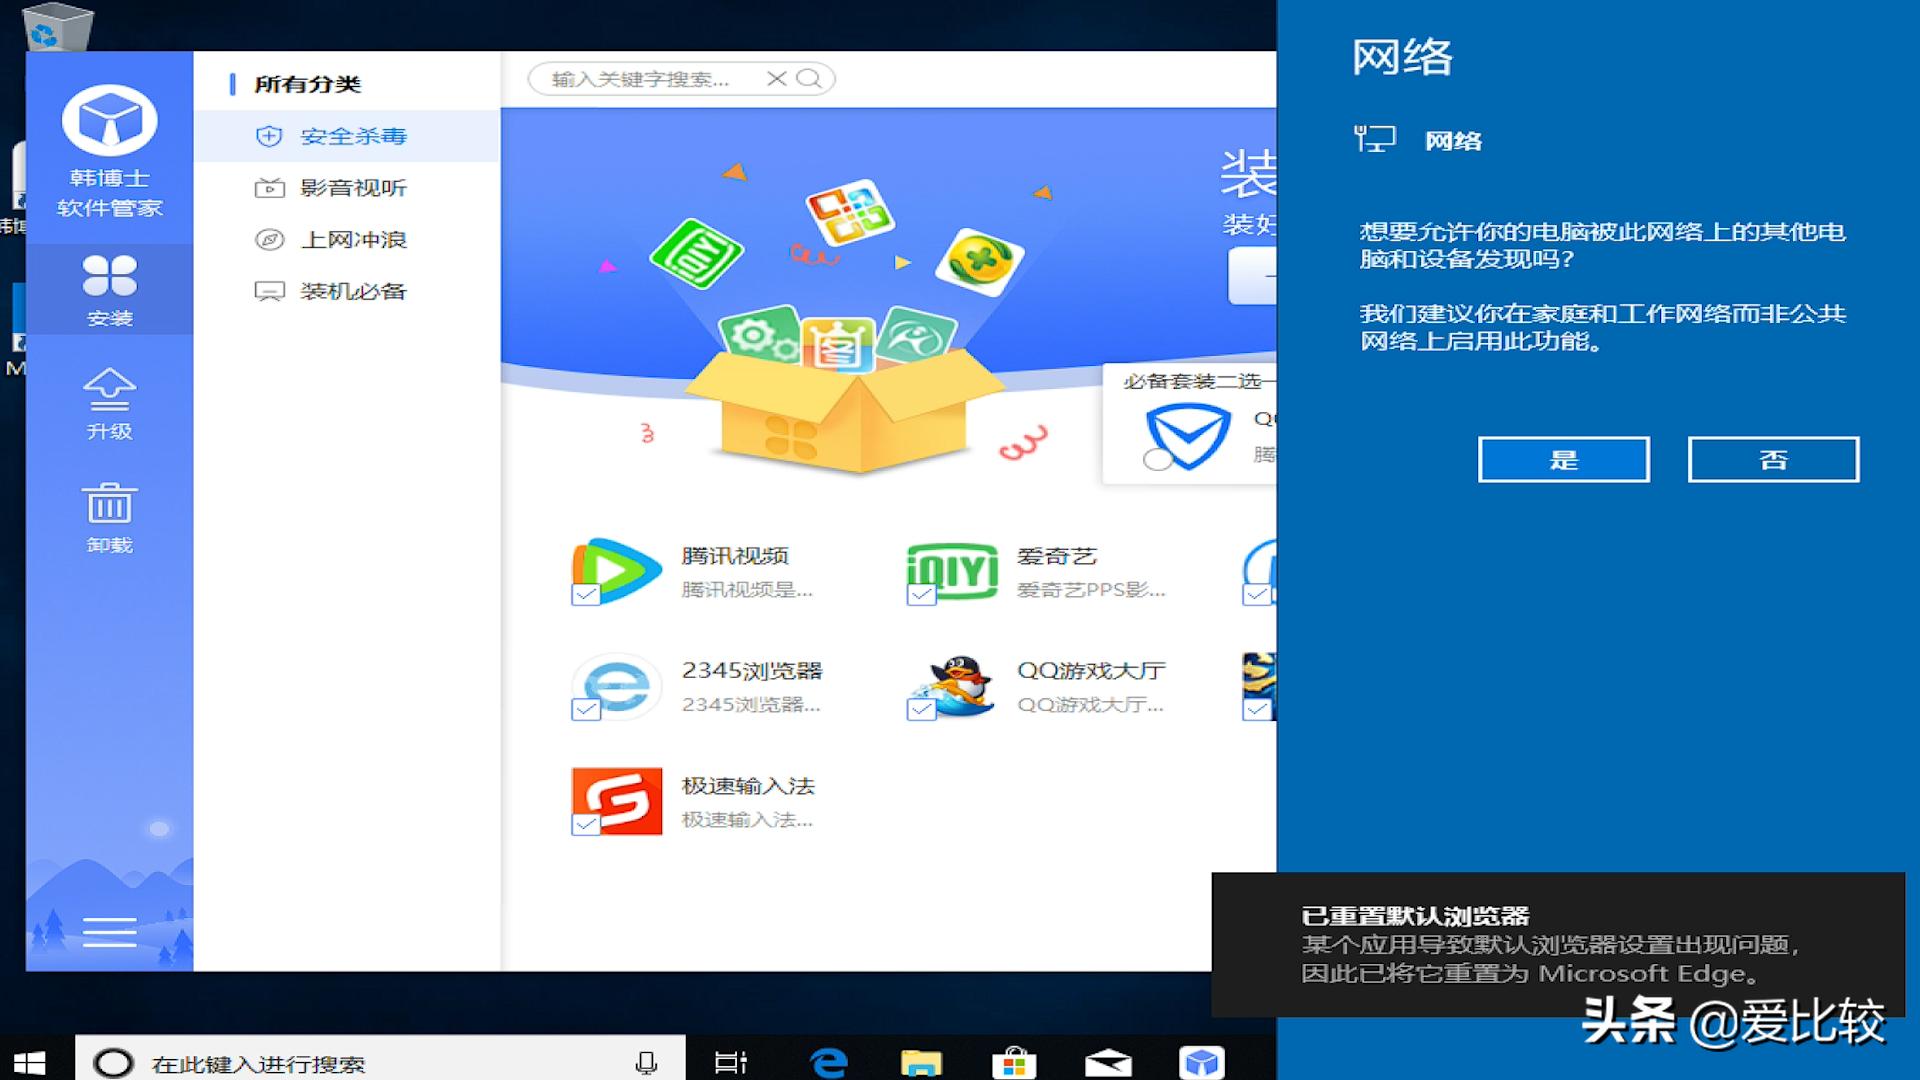Click the hamburger menu at sidebar bottom

click(x=110, y=930)
